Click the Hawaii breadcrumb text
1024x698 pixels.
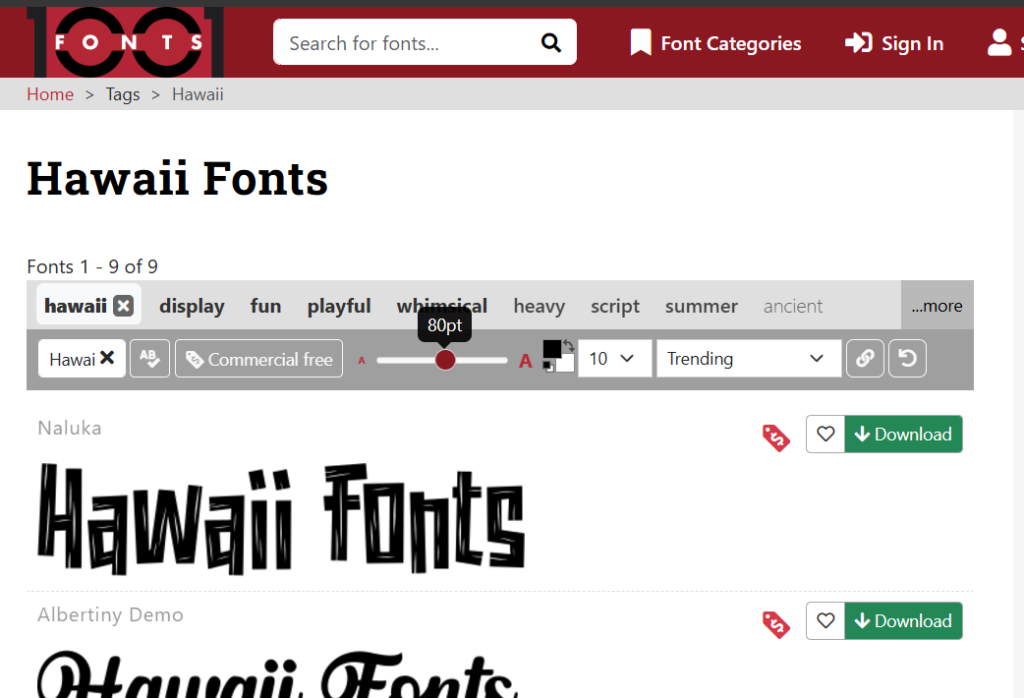(x=198, y=94)
